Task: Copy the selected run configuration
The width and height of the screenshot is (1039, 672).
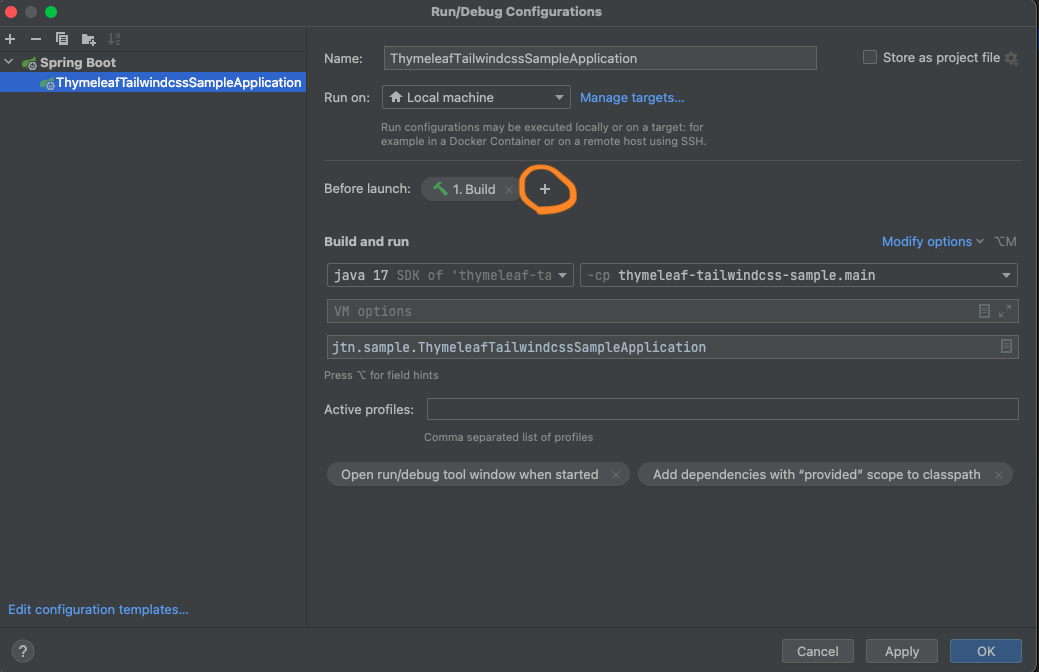Action: pyautogui.click(x=62, y=39)
